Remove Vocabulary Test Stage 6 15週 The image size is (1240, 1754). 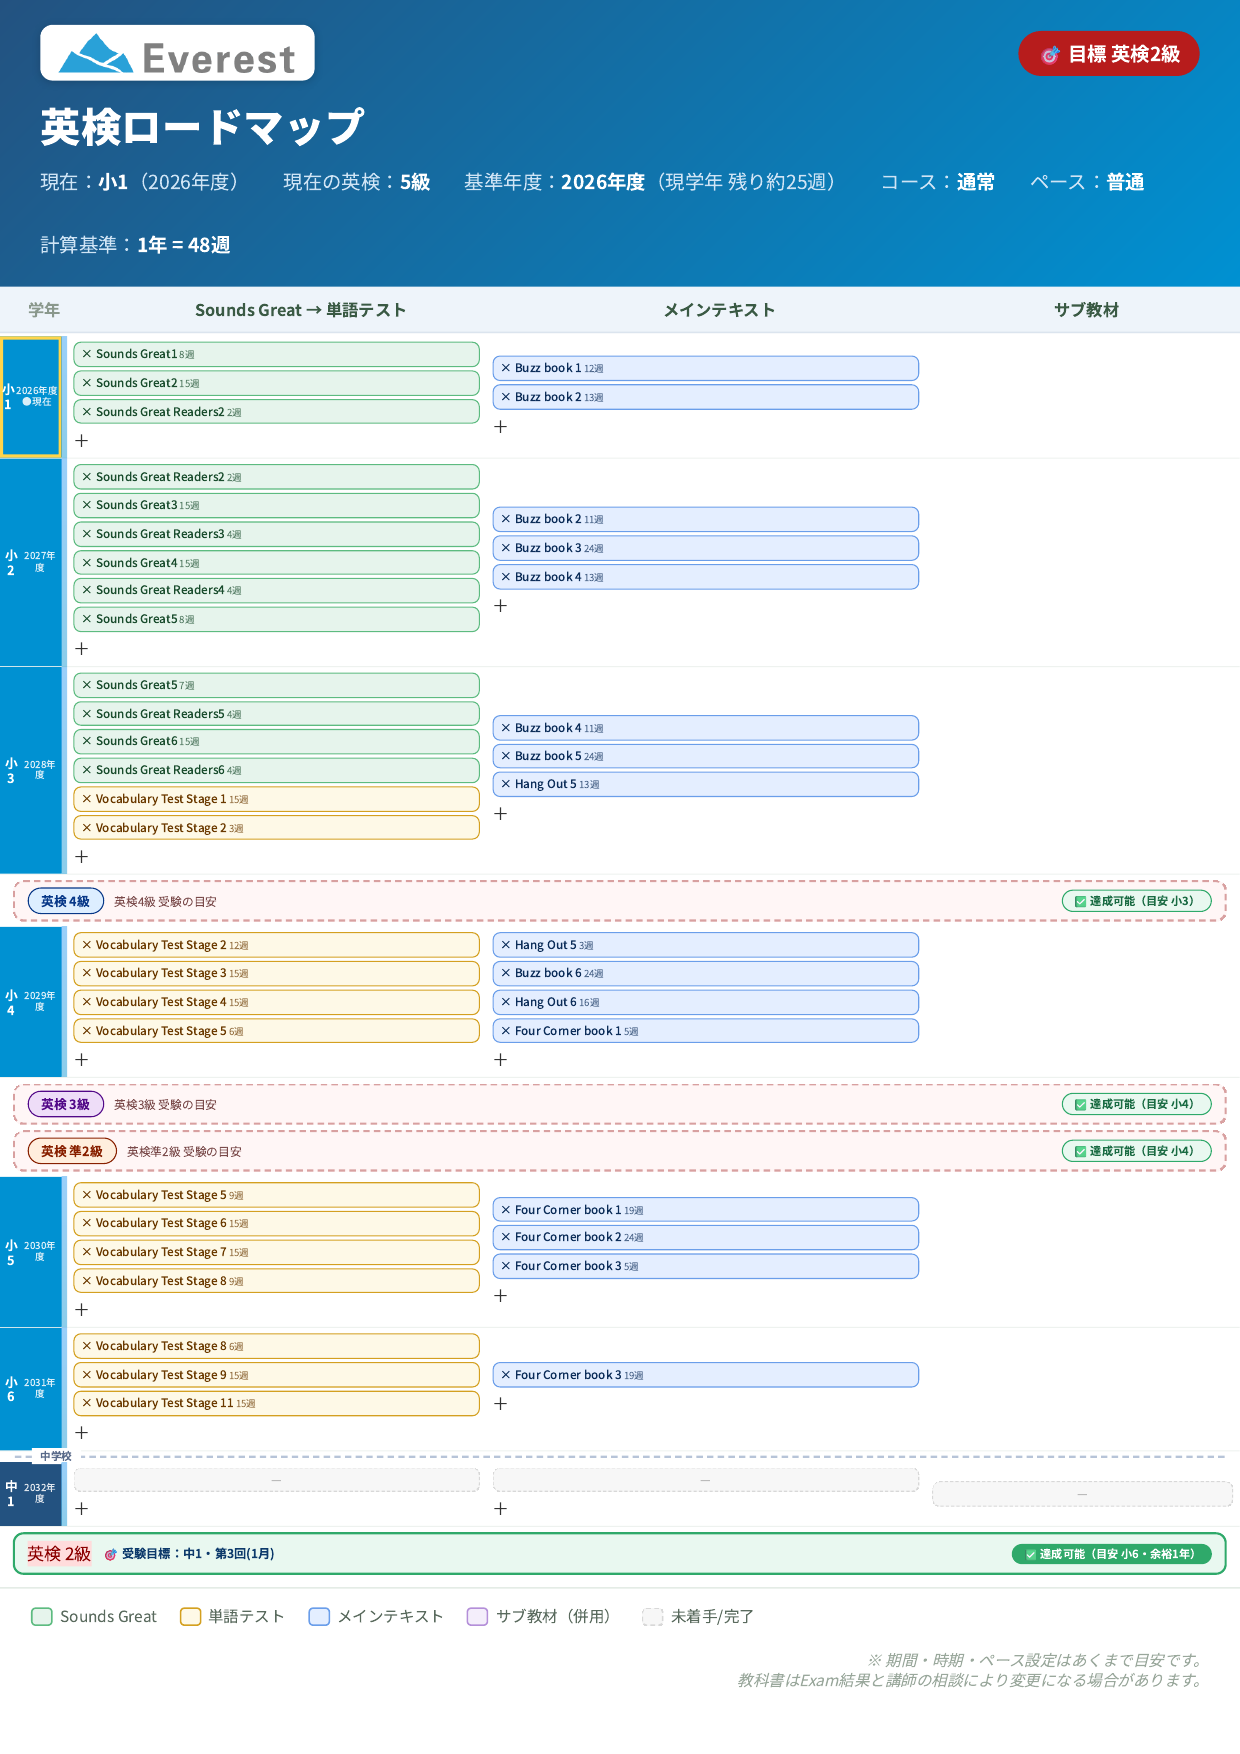coord(87,1223)
